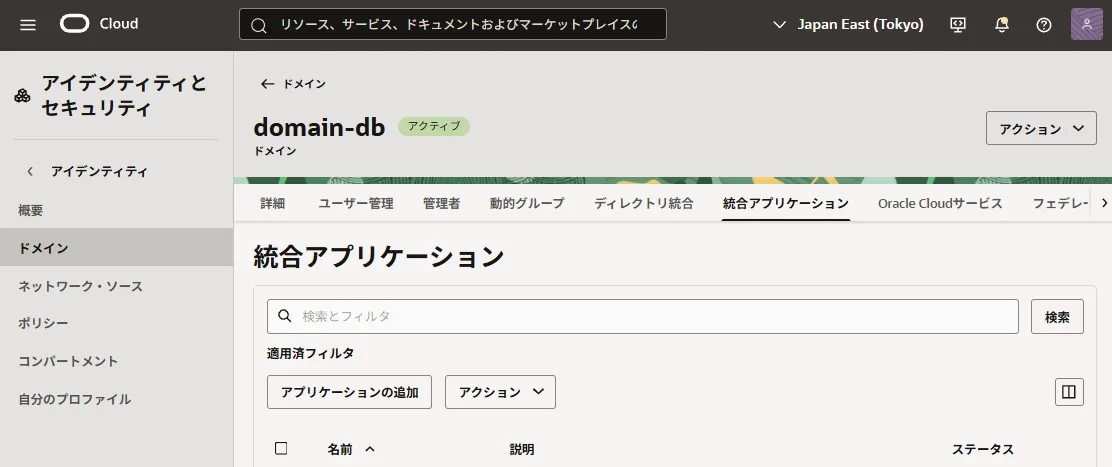
Task: Click the identity and security cubes icon
Action: (23, 96)
